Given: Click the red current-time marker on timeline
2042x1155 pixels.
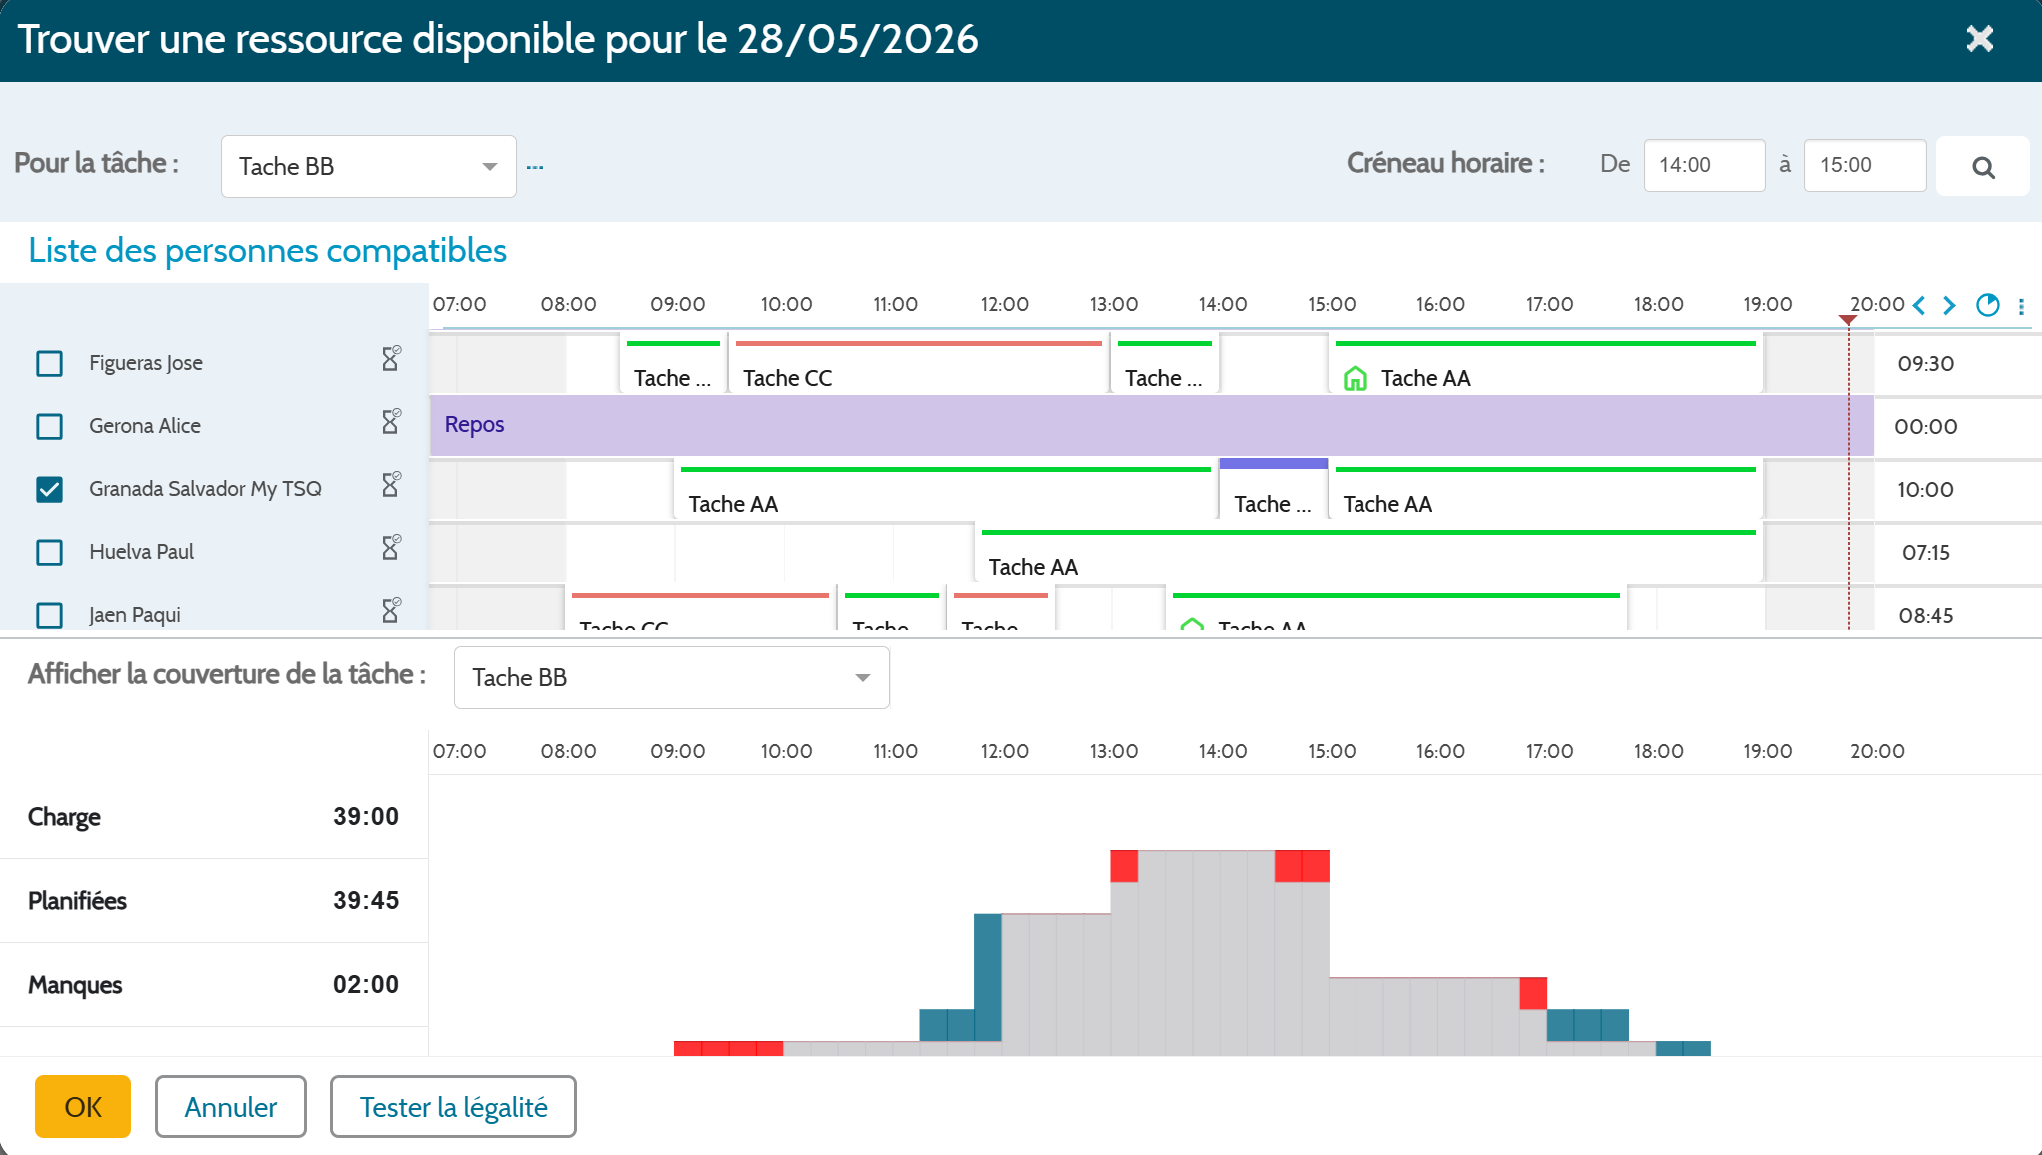Looking at the screenshot, I should click(x=1848, y=320).
